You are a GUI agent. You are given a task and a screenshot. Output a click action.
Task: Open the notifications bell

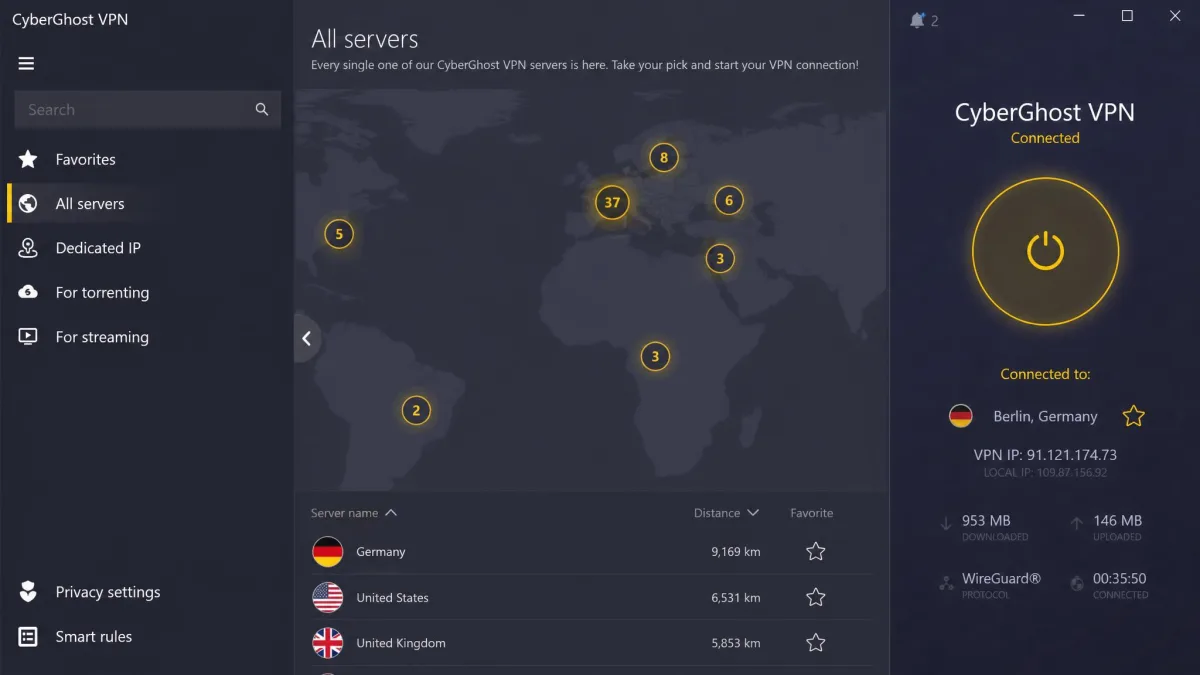[x=917, y=20]
